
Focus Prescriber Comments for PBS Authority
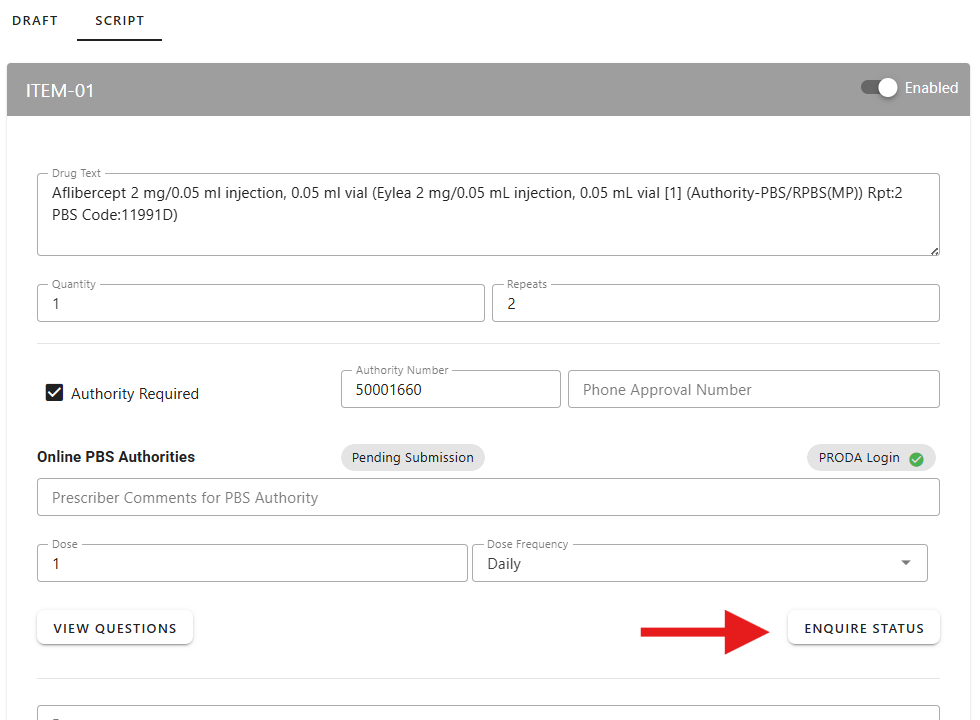click(x=487, y=498)
